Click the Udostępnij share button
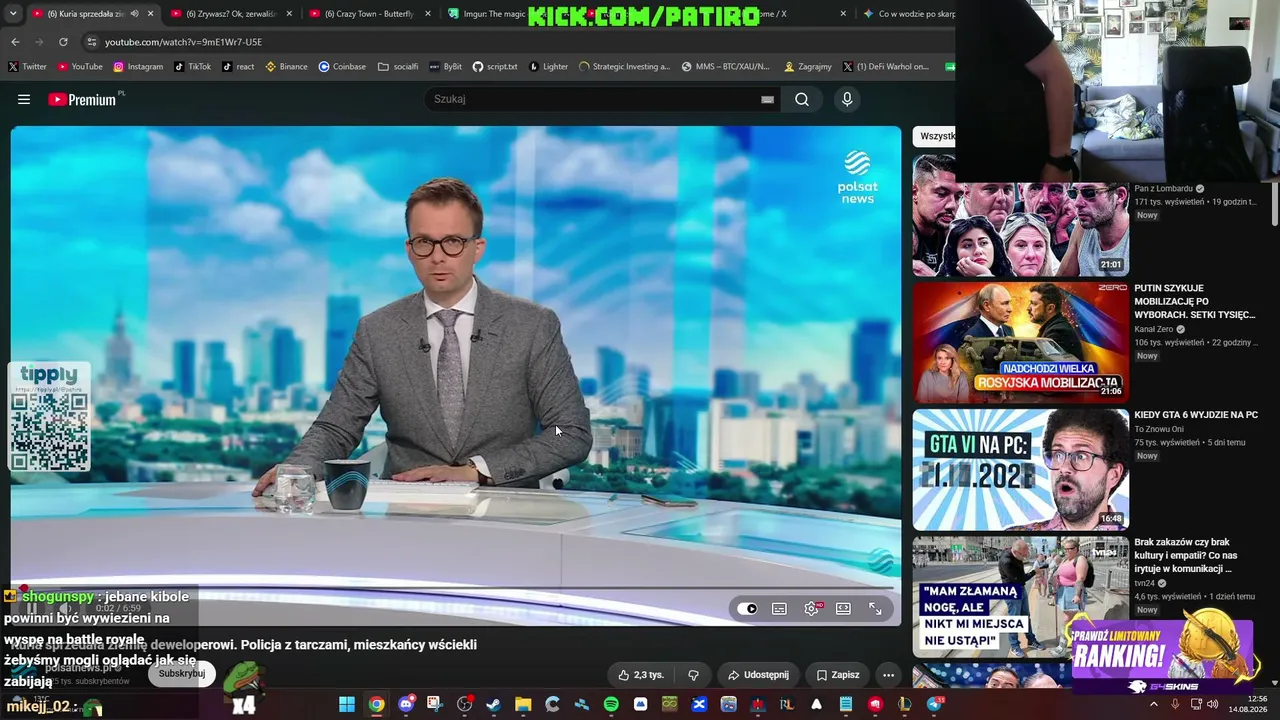Image resolution: width=1280 pixels, height=720 pixels. coord(758,675)
